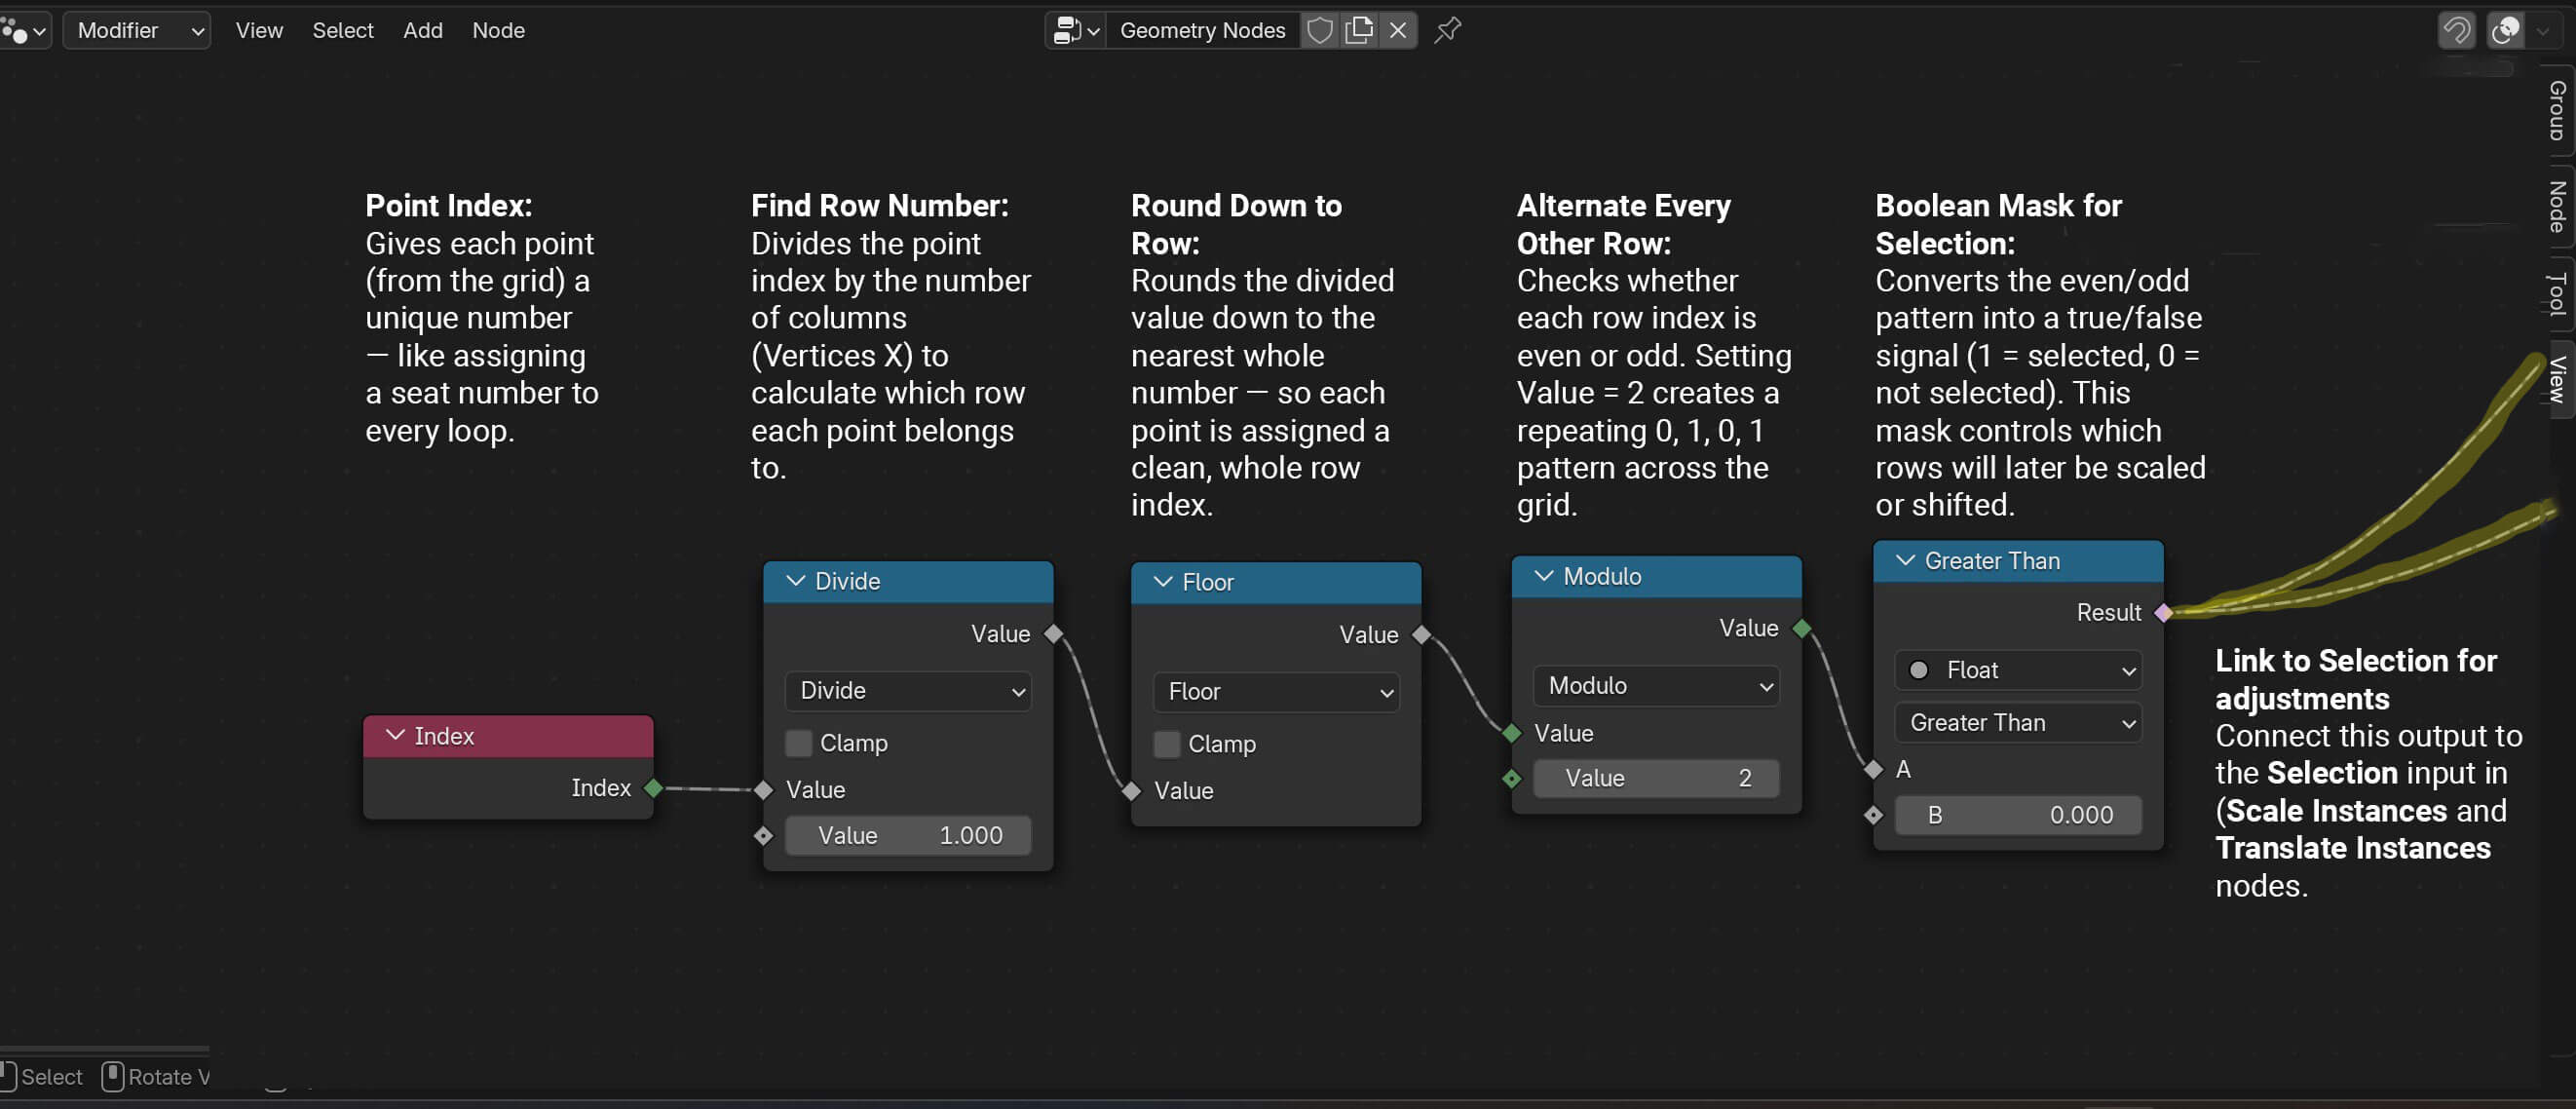Toggle the pin node tree icon
This screenshot has height=1109, width=2576.
click(1447, 30)
